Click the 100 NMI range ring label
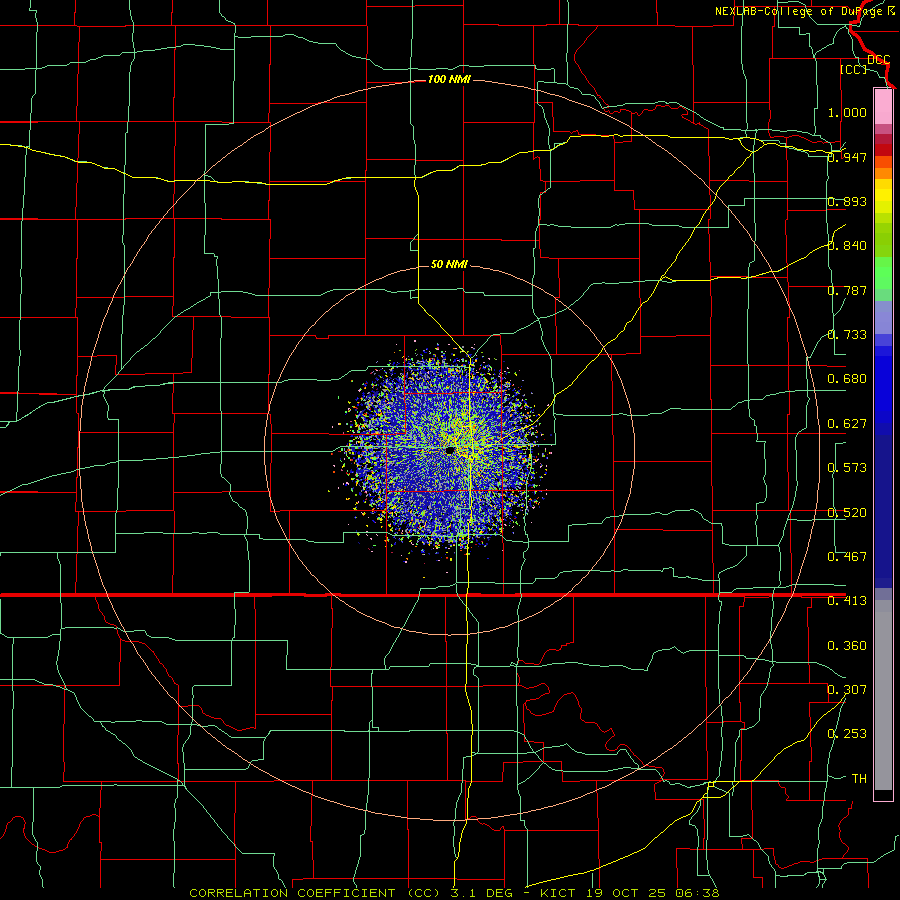The width and height of the screenshot is (900, 900). coord(449,79)
